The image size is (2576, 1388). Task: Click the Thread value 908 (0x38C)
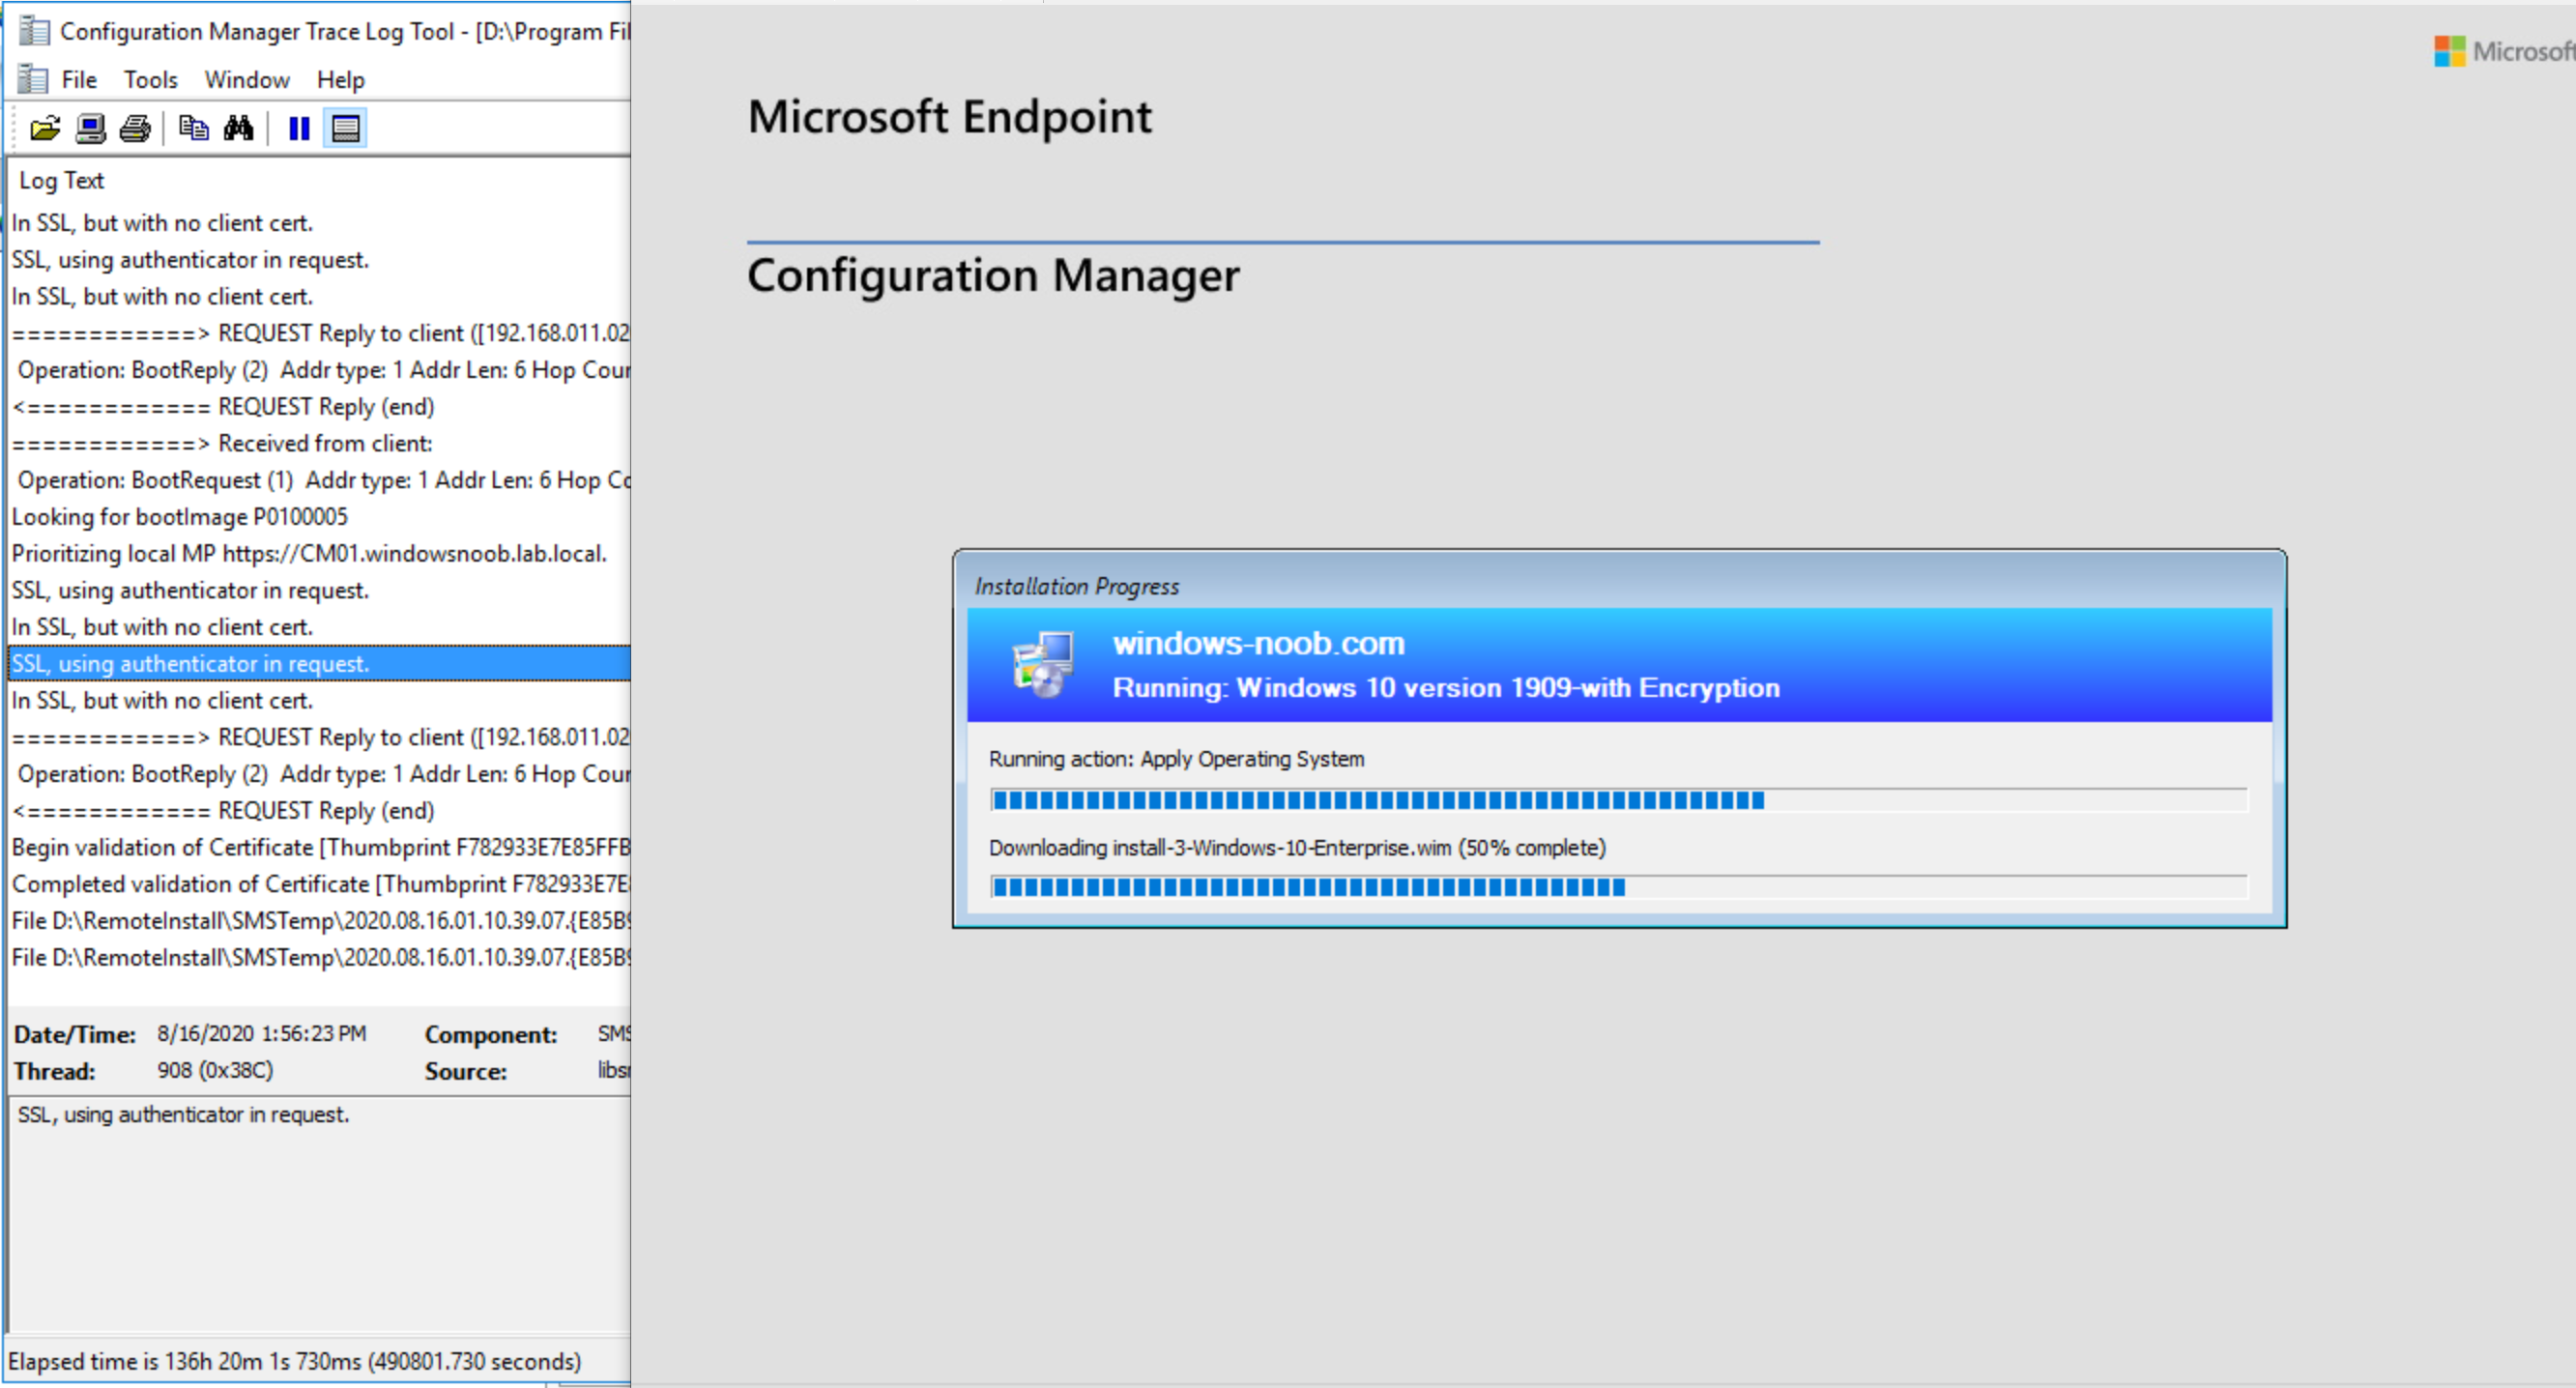pos(215,1071)
